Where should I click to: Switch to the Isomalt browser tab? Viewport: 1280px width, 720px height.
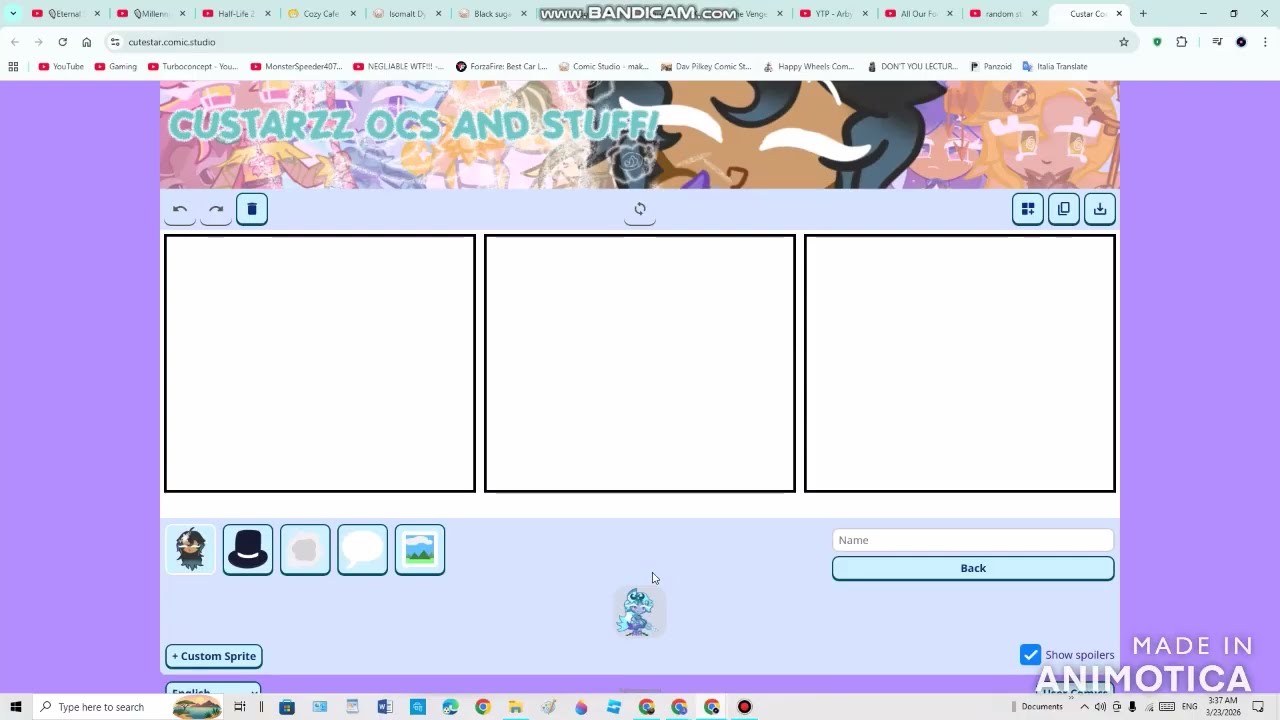[x=408, y=14]
